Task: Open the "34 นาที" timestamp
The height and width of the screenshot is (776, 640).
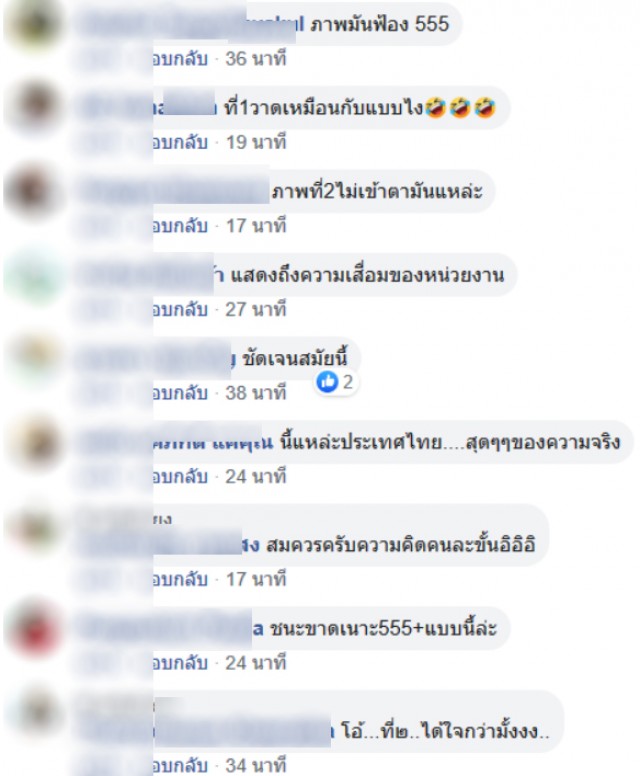Action: [256, 766]
